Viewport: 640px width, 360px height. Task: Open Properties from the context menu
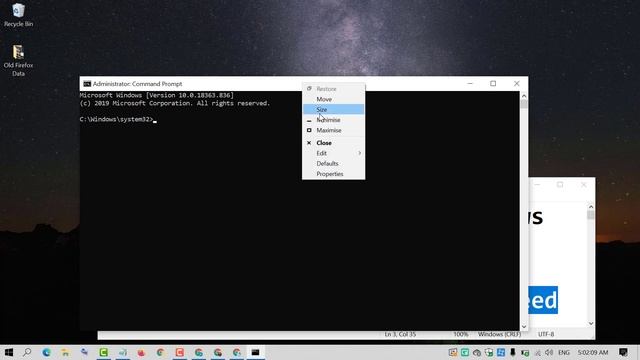pyautogui.click(x=333, y=174)
